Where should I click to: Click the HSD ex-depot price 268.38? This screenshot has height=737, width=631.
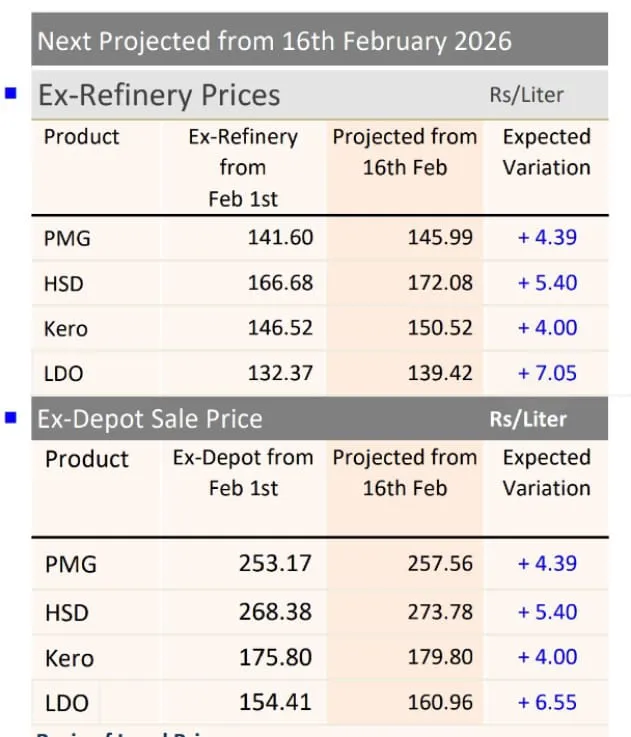pos(275,611)
